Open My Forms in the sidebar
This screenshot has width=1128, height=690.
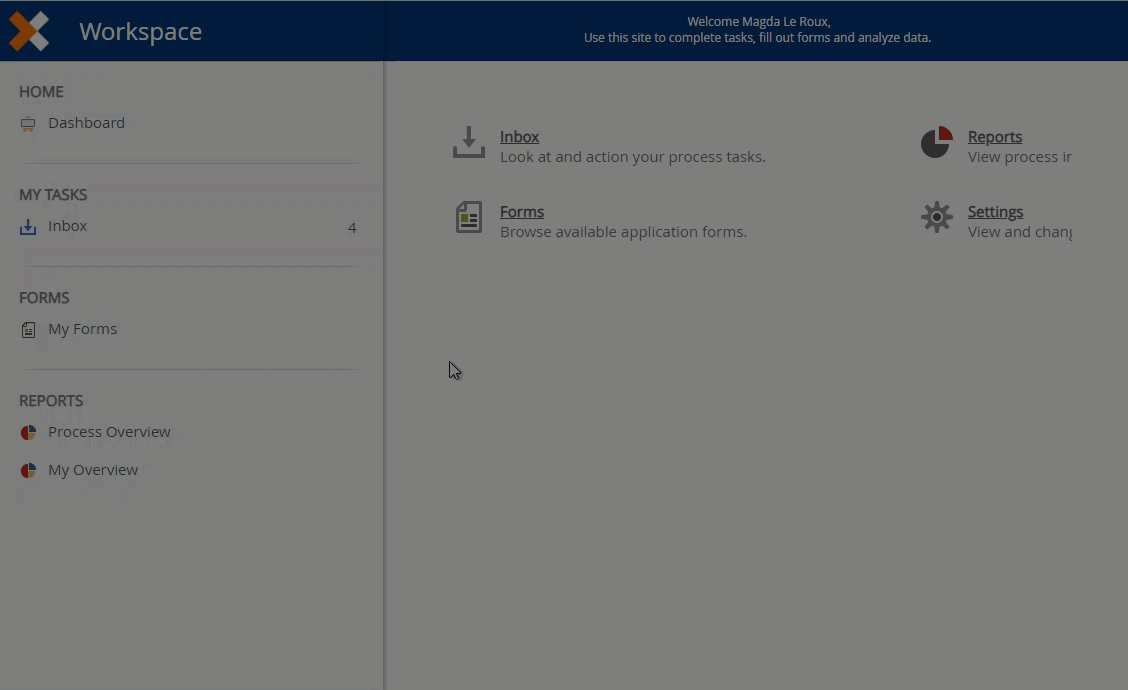pyautogui.click(x=83, y=329)
